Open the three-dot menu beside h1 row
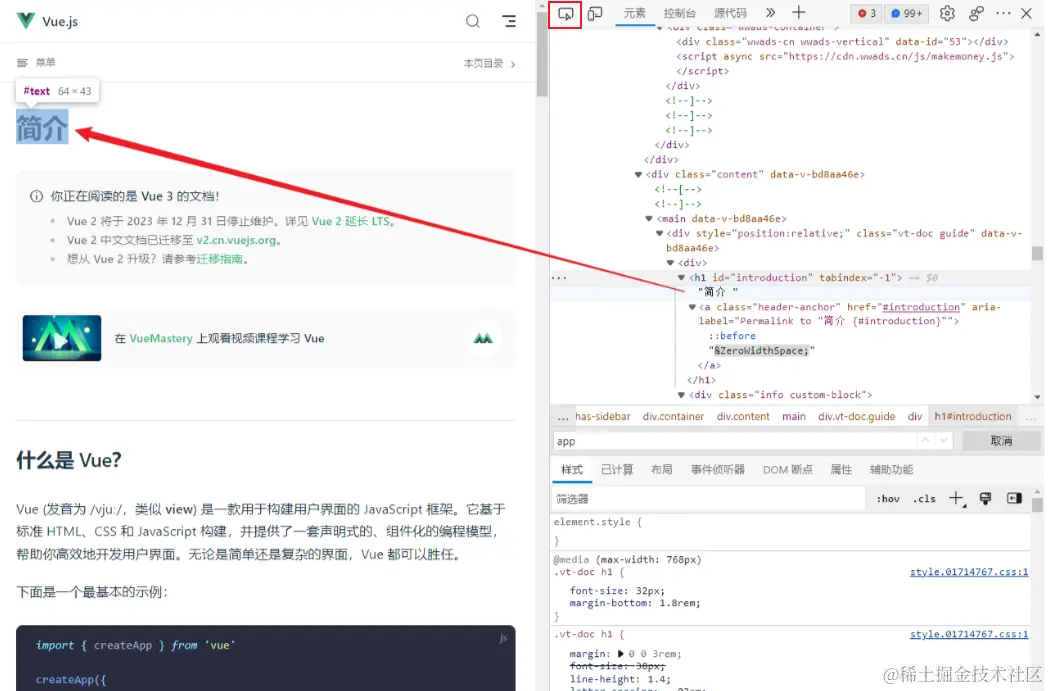1049x691 pixels. click(559, 278)
